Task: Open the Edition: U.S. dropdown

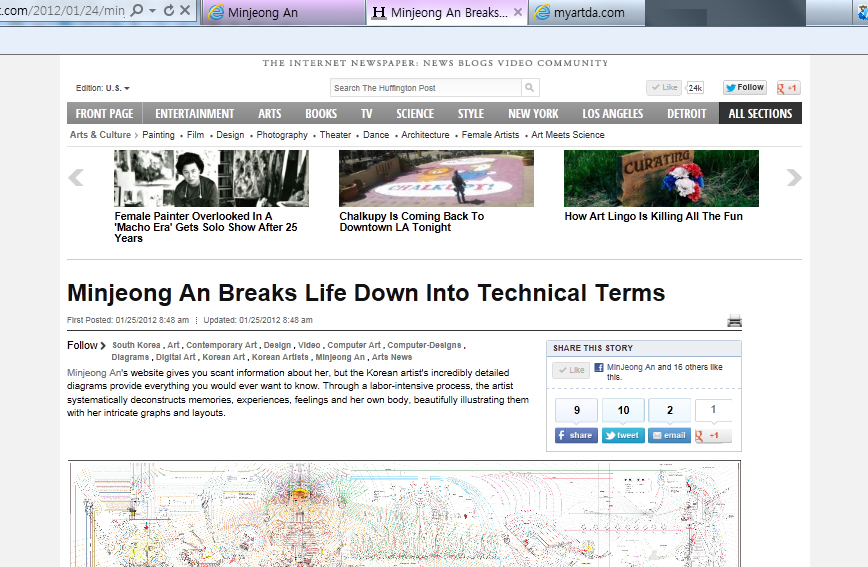Action: [102, 88]
